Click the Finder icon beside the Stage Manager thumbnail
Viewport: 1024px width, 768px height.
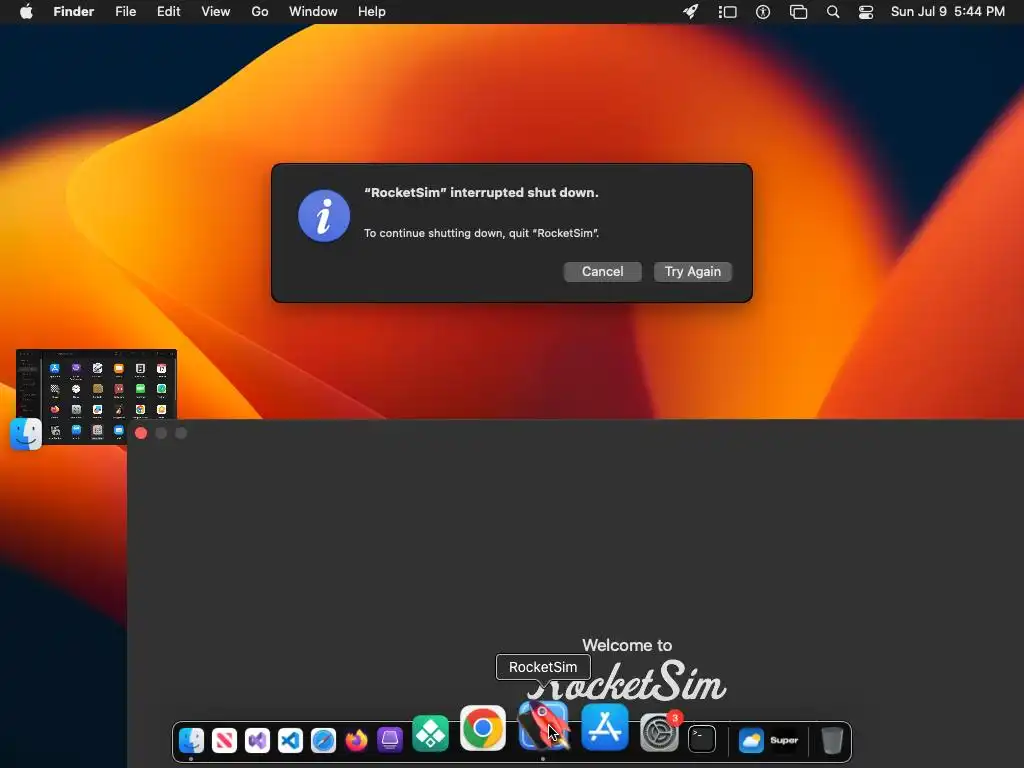pos(26,434)
